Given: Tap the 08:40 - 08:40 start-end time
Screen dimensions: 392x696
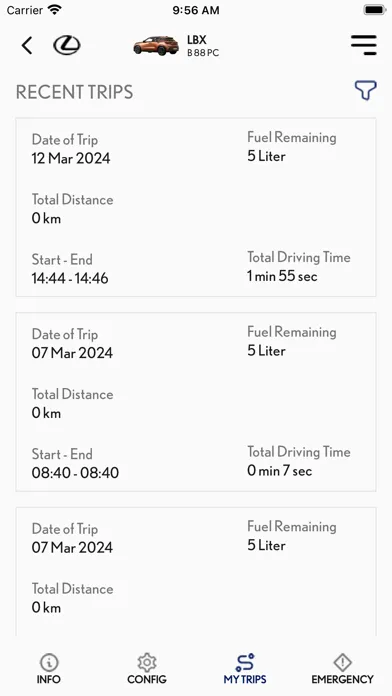Looking at the screenshot, I should tap(75, 473).
